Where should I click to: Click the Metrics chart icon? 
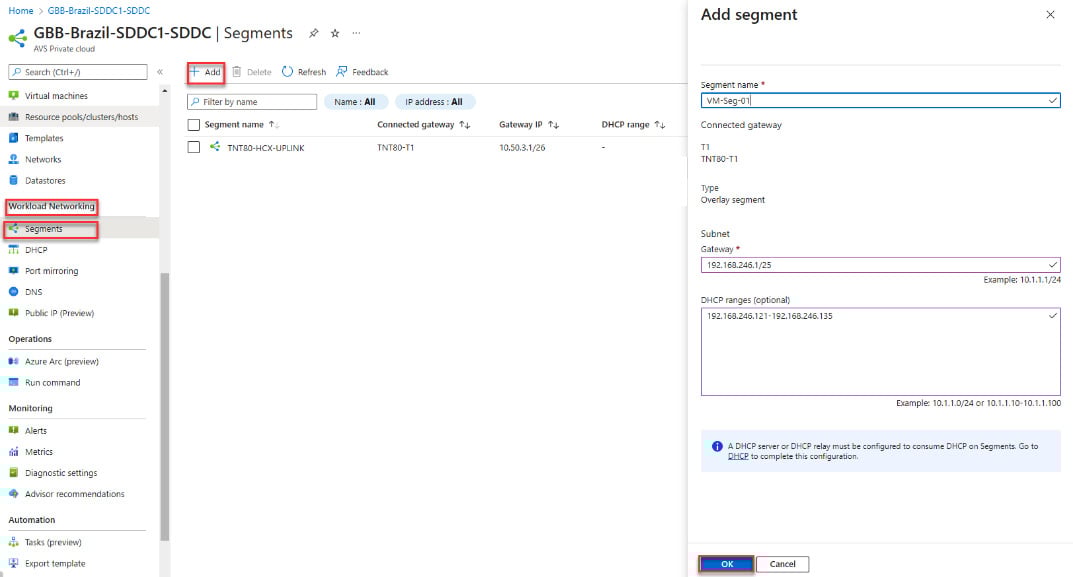14,451
